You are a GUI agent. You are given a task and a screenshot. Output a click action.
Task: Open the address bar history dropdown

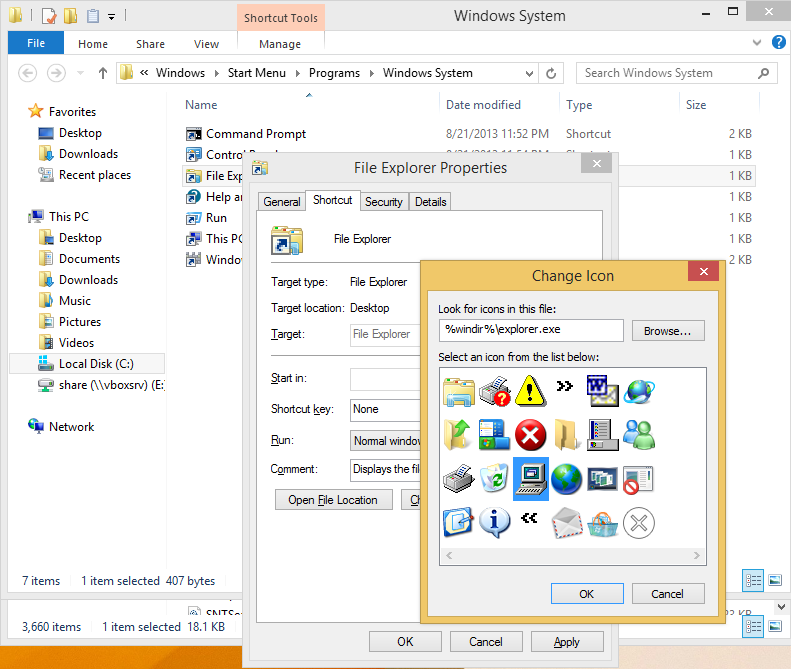point(529,73)
